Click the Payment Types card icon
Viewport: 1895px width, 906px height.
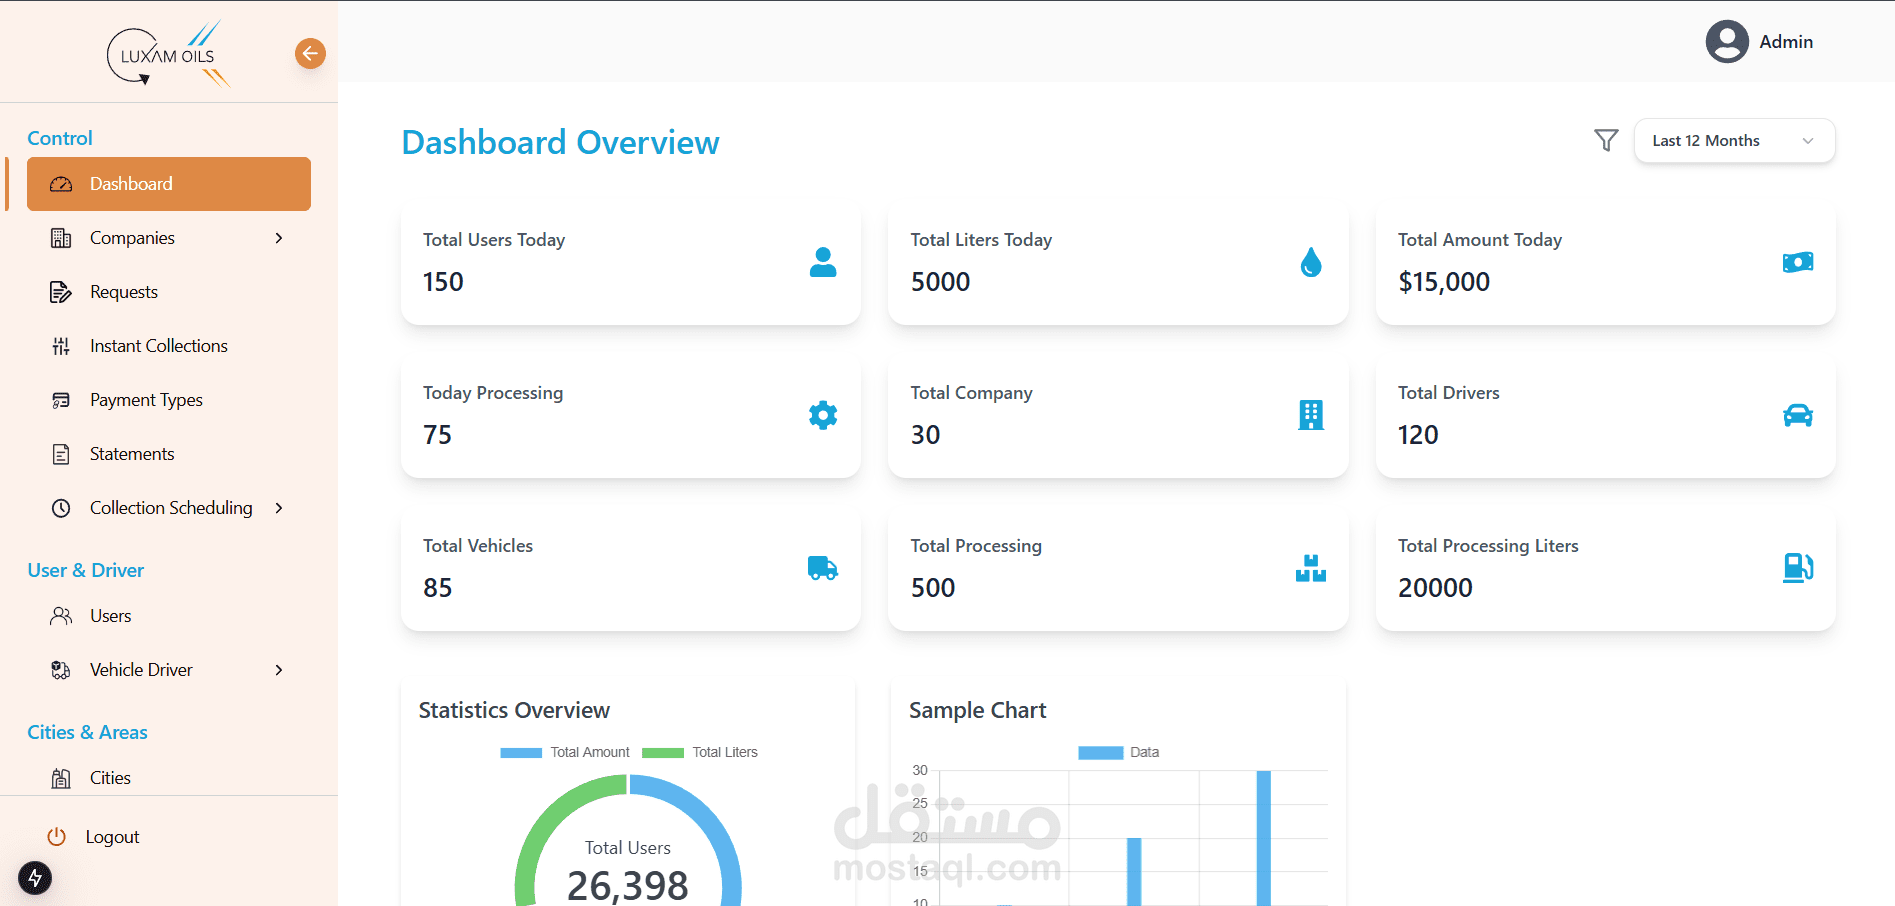(x=61, y=400)
